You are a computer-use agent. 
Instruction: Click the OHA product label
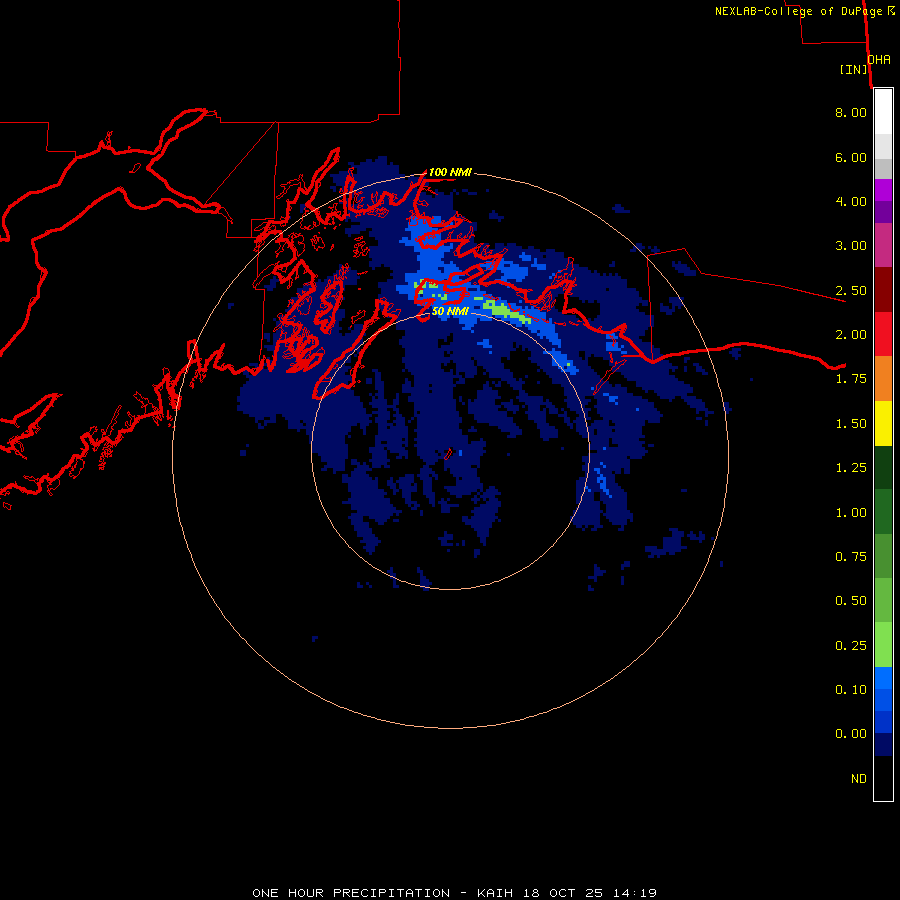click(x=879, y=60)
